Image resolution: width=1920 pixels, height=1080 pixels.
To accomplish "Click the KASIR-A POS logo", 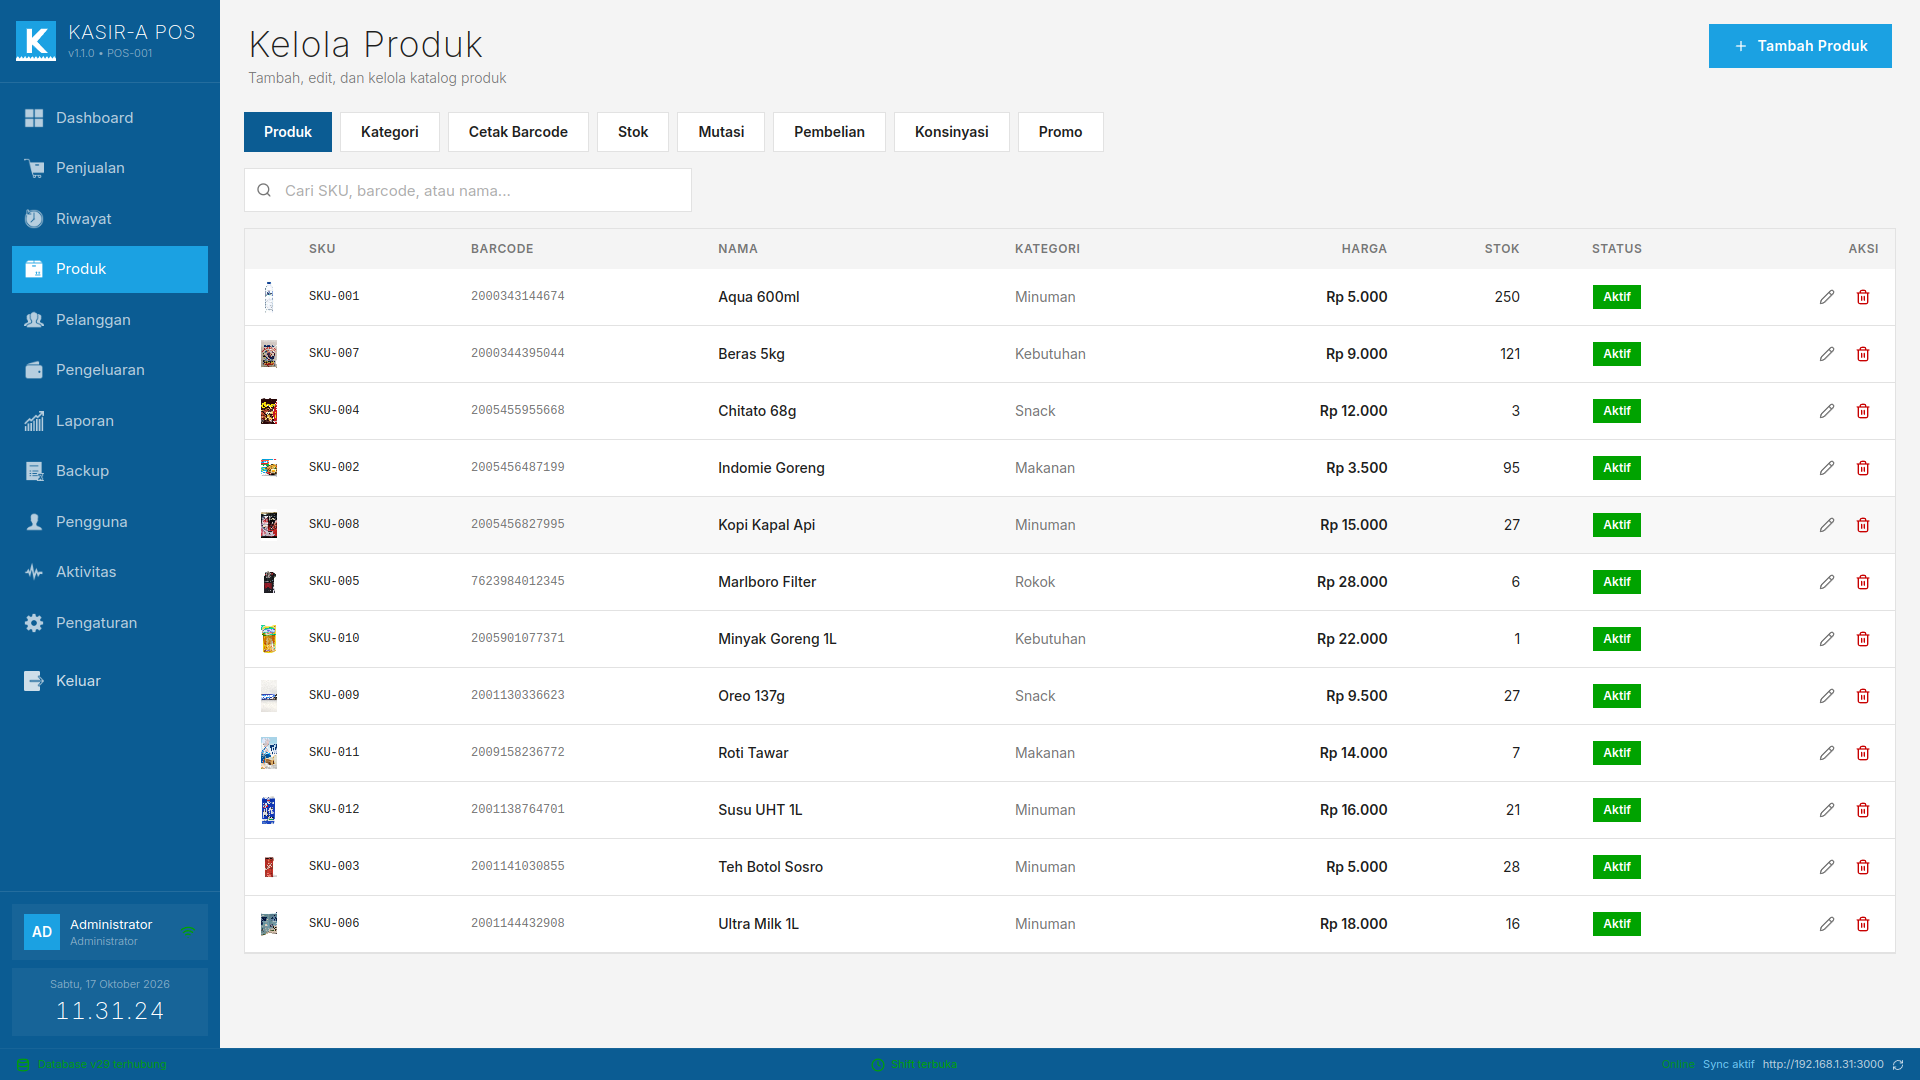I will coord(36,42).
